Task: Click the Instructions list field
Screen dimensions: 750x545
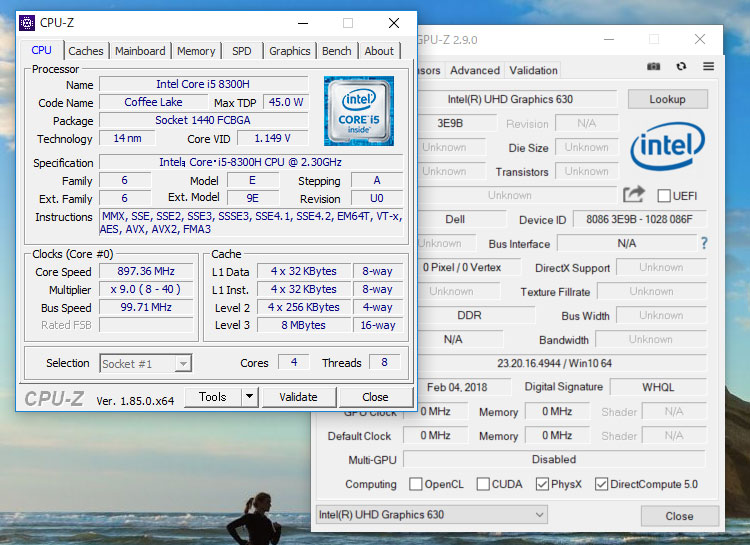Action: point(252,222)
